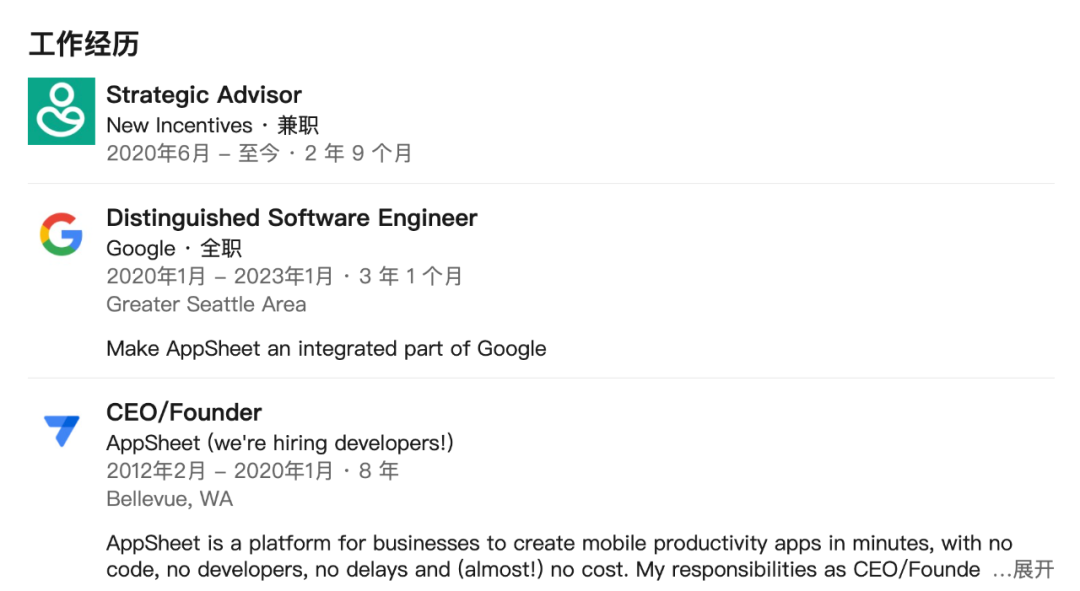
Task: Open the Google logo icon
Action: click(61, 234)
